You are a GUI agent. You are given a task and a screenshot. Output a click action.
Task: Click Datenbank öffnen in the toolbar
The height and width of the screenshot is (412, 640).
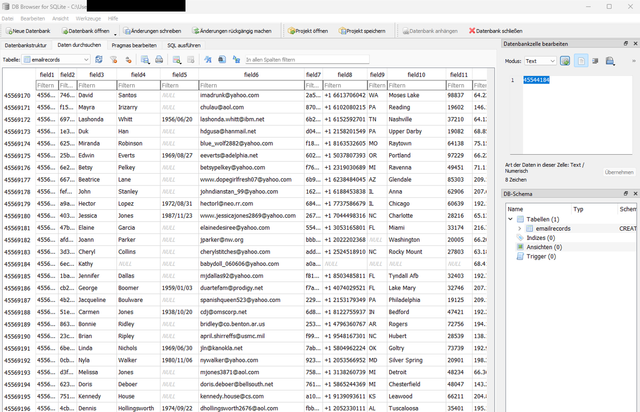coord(85,31)
